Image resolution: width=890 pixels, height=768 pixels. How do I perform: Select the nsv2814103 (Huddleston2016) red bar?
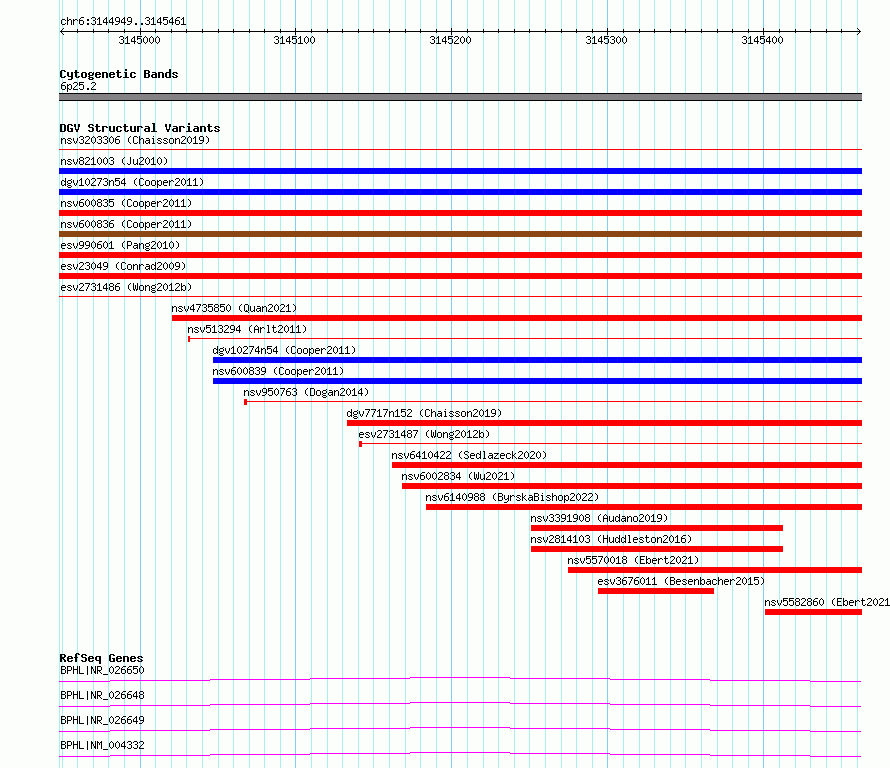pyautogui.click(x=657, y=549)
